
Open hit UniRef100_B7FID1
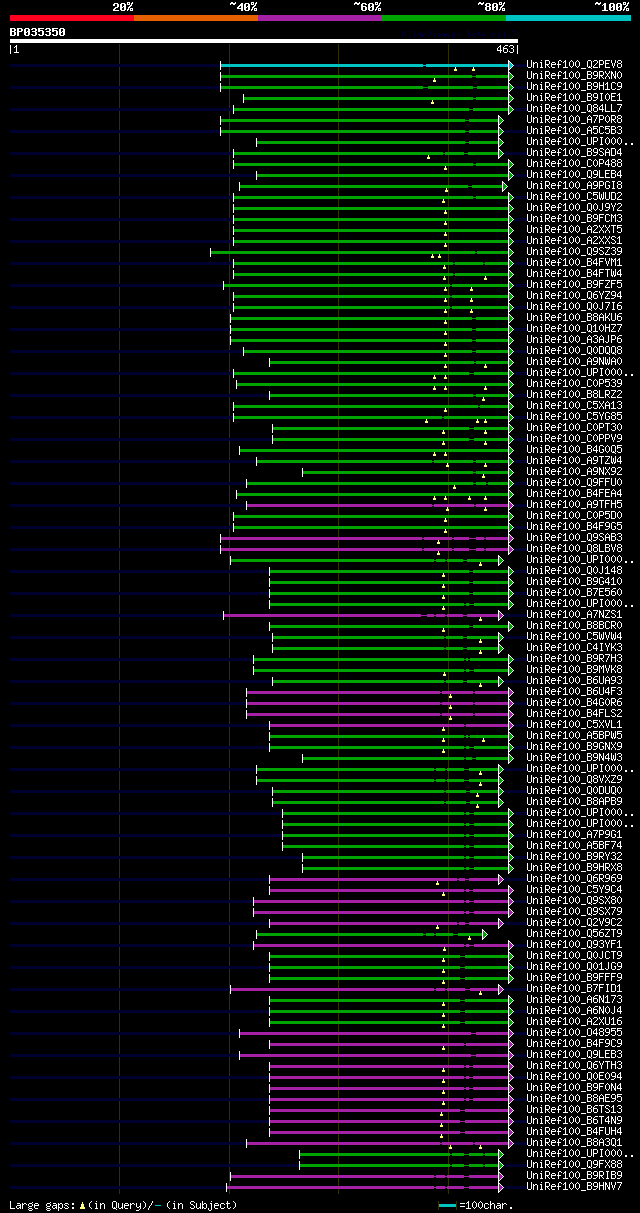click(x=574, y=989)
